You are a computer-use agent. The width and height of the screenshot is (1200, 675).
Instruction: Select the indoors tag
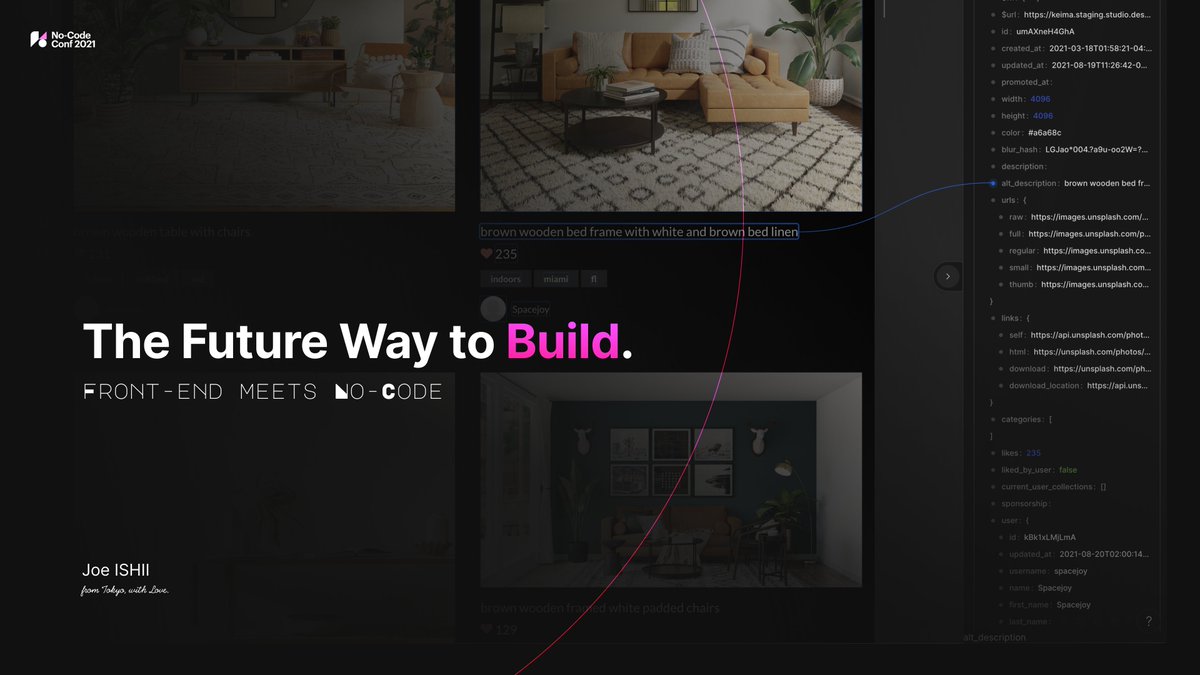(506, 279)
